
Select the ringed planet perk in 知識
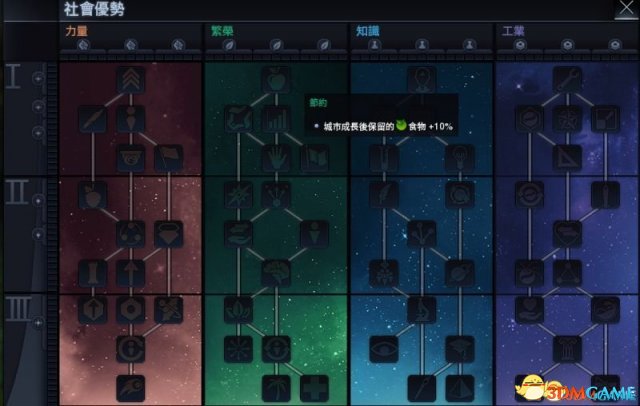(x=460, y=273)
